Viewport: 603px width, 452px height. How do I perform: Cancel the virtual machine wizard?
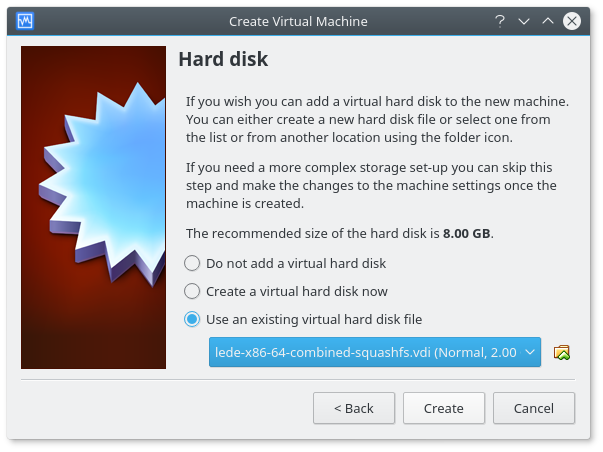533,408
